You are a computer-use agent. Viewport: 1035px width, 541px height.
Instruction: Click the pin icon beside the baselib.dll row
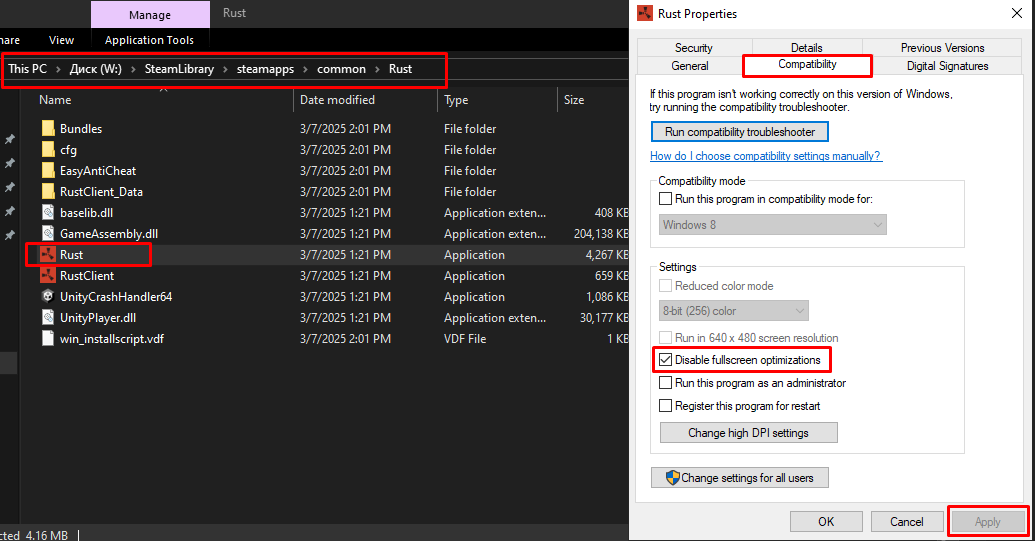[10, 211]
